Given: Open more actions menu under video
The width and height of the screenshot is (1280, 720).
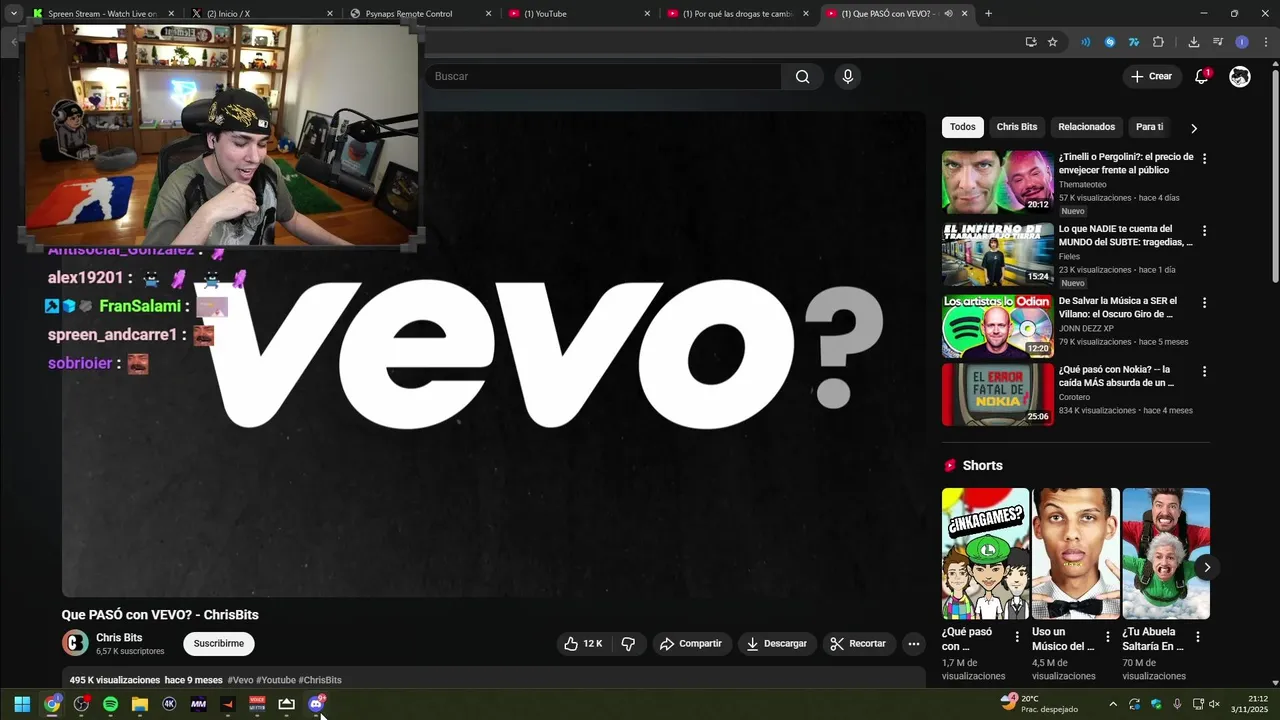Looking at the screenshot, I should [913, 644].
